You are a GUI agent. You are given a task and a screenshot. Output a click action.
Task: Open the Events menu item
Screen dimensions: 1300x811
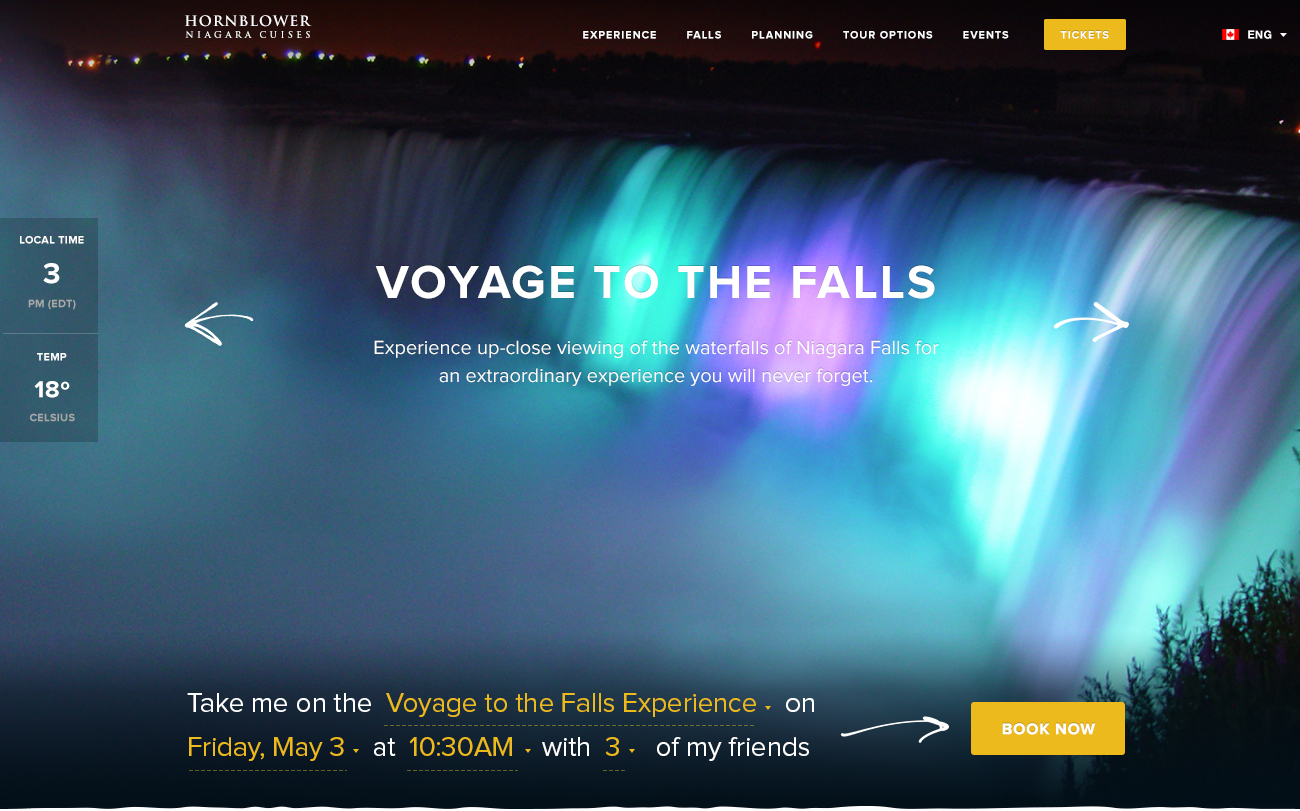pyautogui.click(x=986, y=35)
